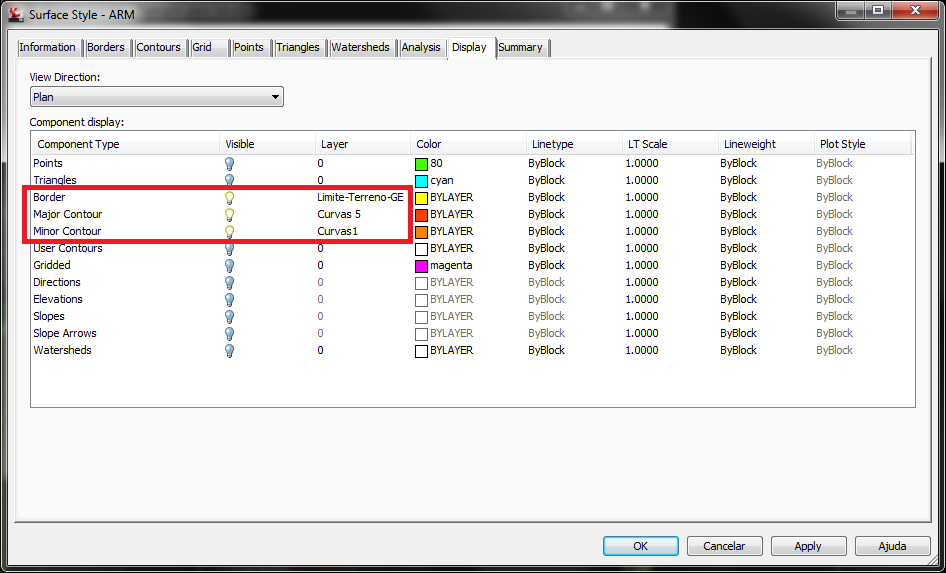Pick the yellow color swatch for Border
Screen dimensions: 946x573
click(x=421, y=198)
